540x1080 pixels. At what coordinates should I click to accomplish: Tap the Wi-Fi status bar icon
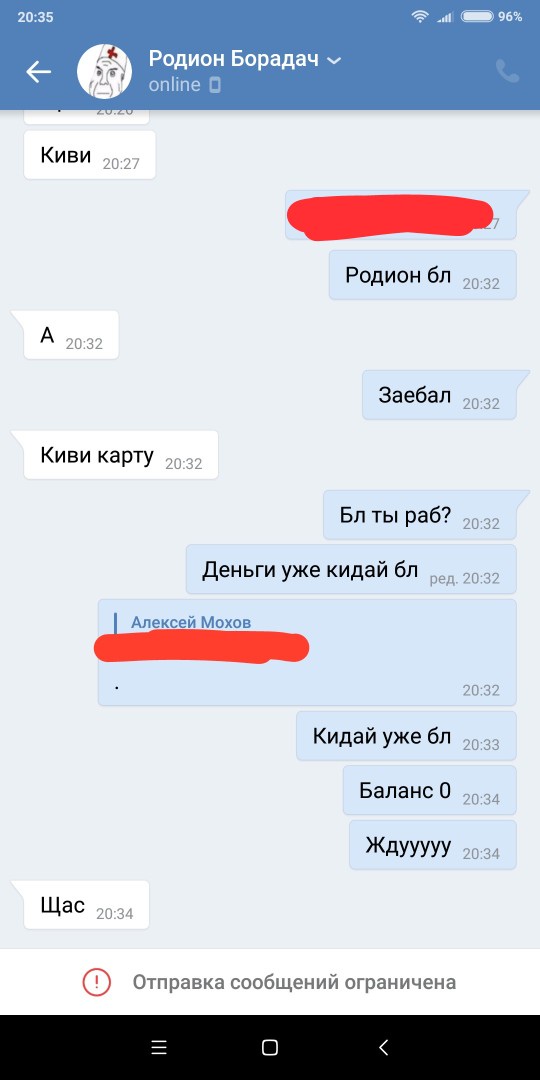pyautogui.click(x=419, y=17)
